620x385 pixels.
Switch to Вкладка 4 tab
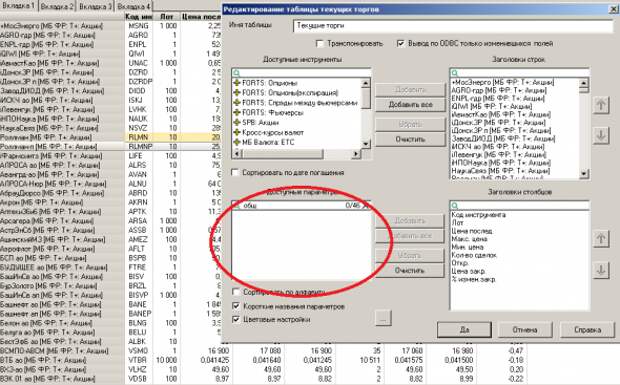pyautogui.click(x=134, y=6)
